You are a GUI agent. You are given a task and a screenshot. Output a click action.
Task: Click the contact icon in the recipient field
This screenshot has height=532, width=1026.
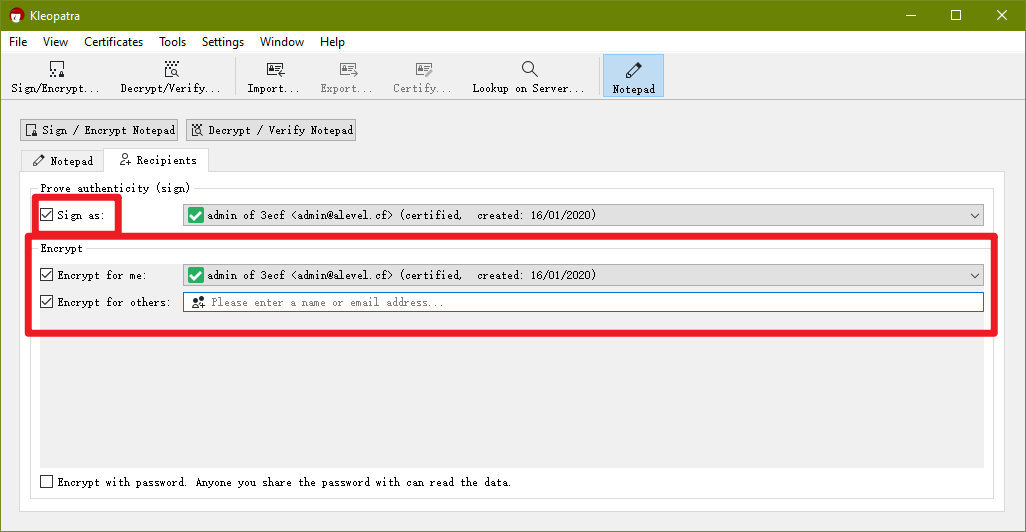pos(198,302)
